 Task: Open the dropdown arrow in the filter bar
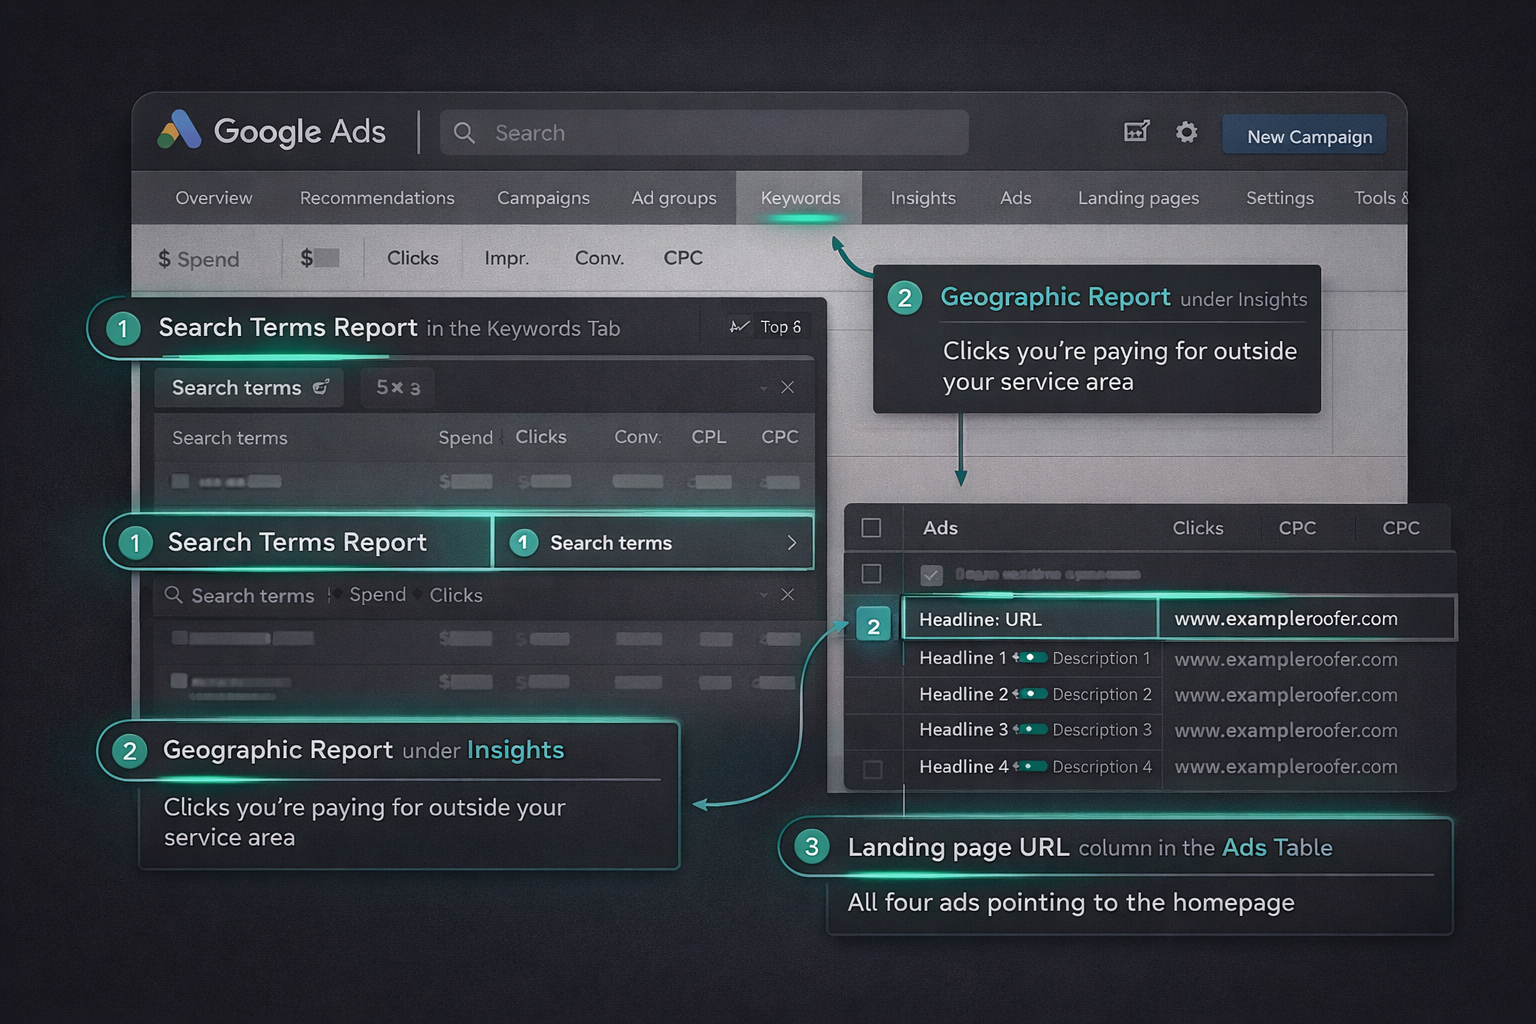coord(763,595)
